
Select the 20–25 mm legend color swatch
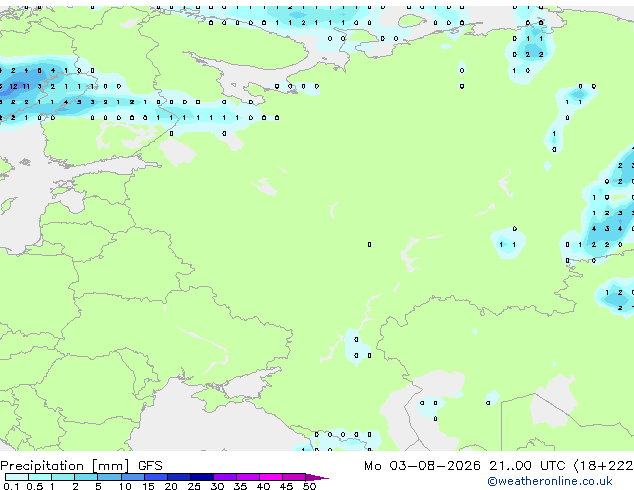179,477
